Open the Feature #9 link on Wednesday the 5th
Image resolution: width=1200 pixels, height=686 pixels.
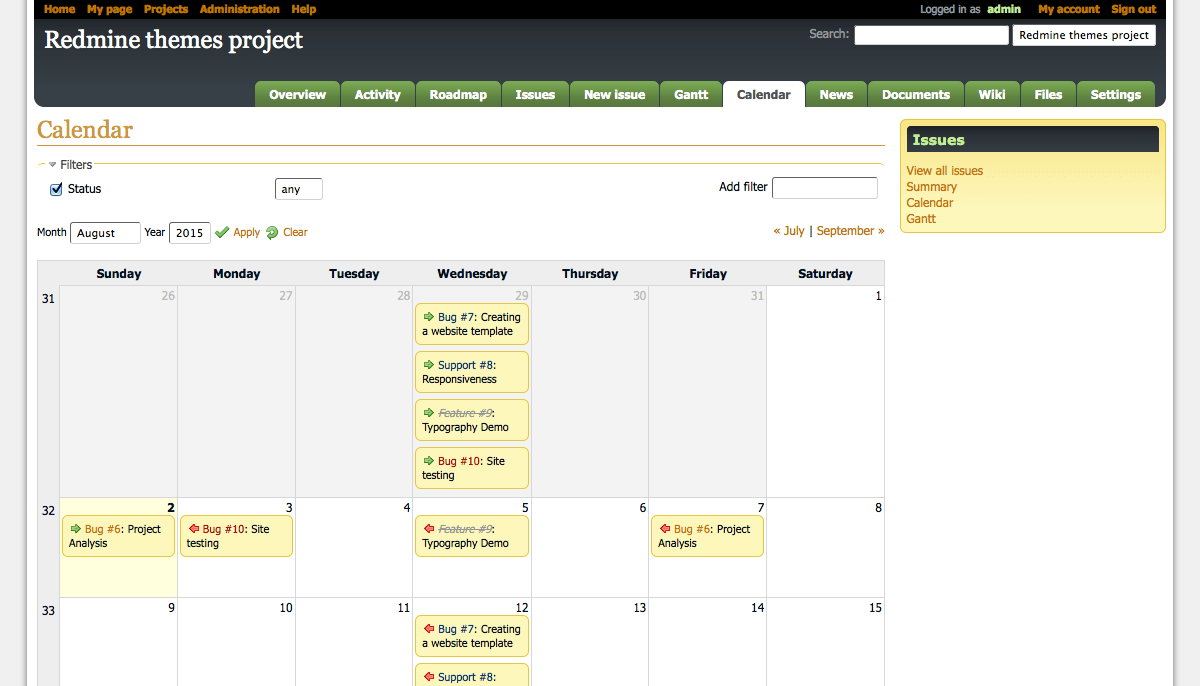[466, 529]
